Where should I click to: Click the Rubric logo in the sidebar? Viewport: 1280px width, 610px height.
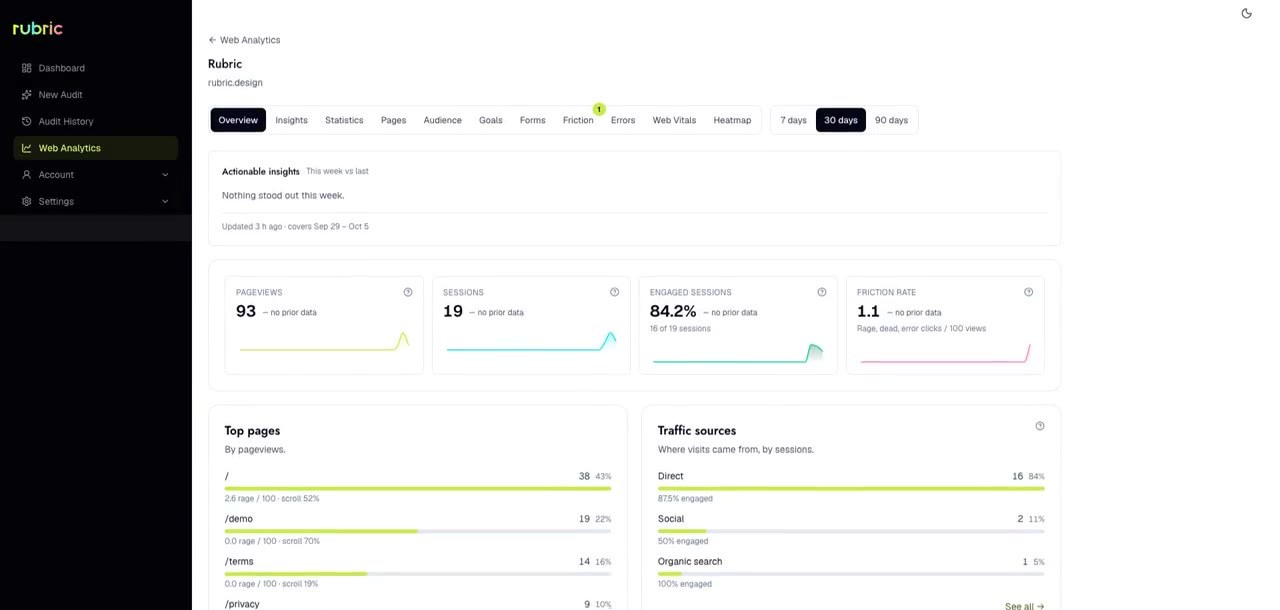(x=37, y=28)
